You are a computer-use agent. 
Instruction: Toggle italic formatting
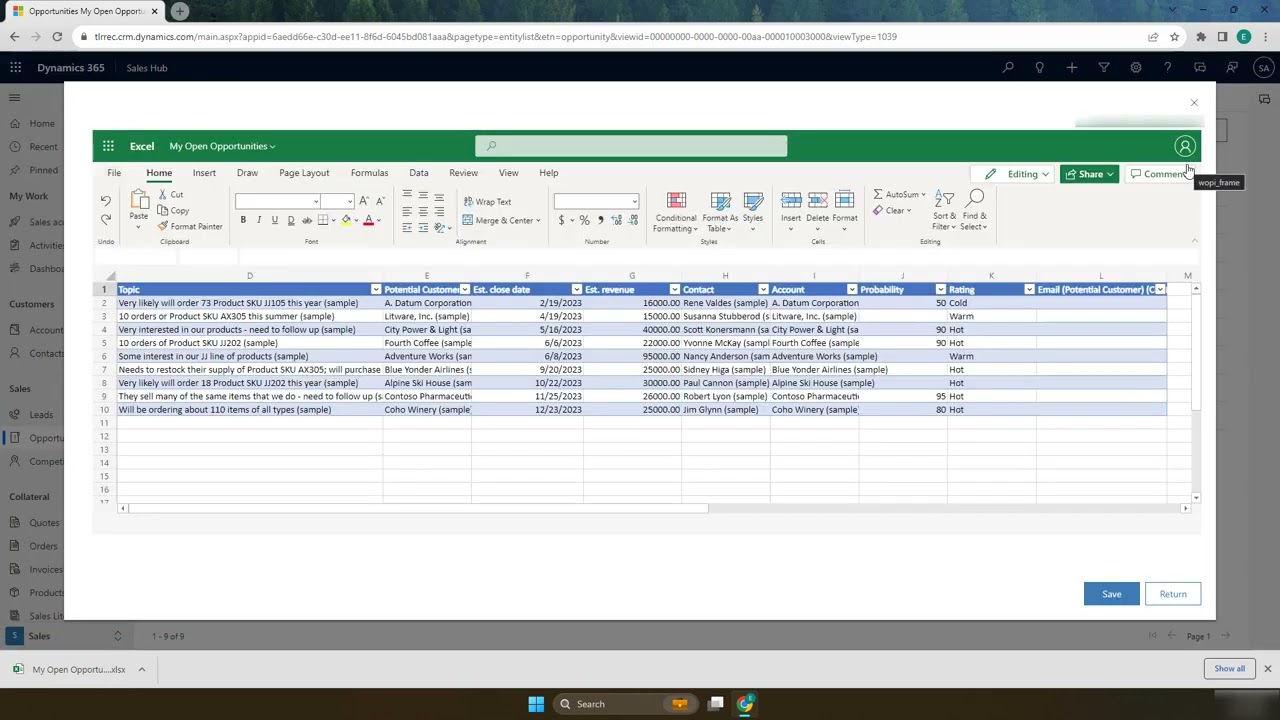259,220
